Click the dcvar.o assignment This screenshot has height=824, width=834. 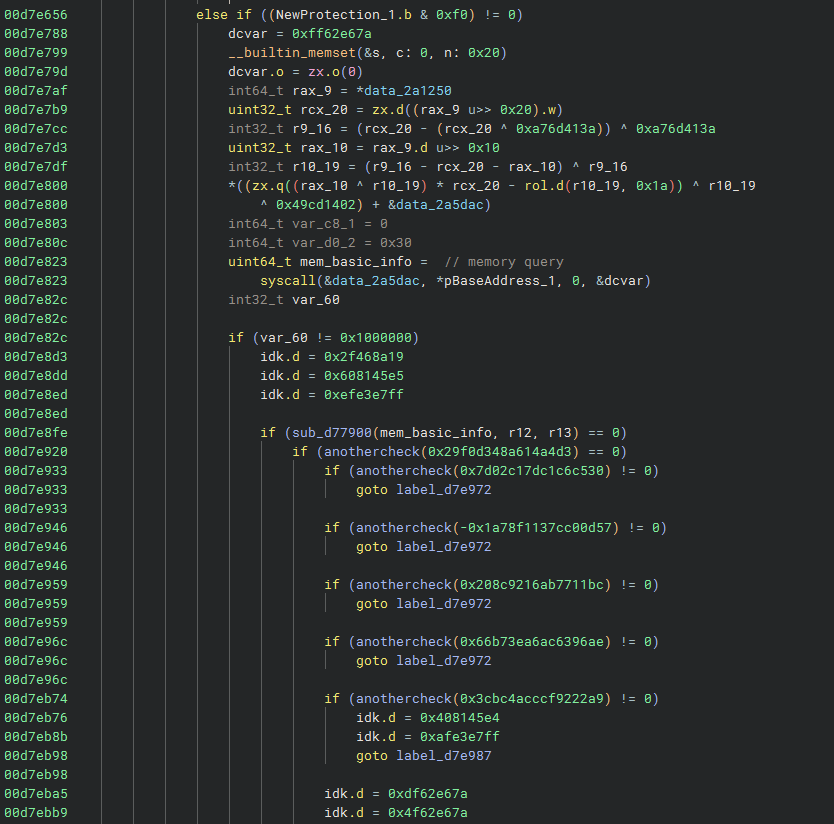pyautogui.click(x=296, y=72)
